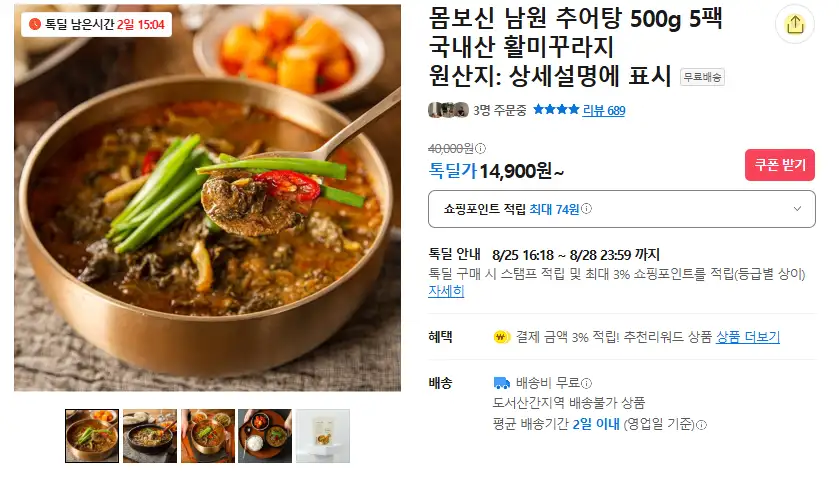This screenshot has height=488, width=839.
Task: Select the last thumbnail showing product package
Action: [x=323, y=436]
